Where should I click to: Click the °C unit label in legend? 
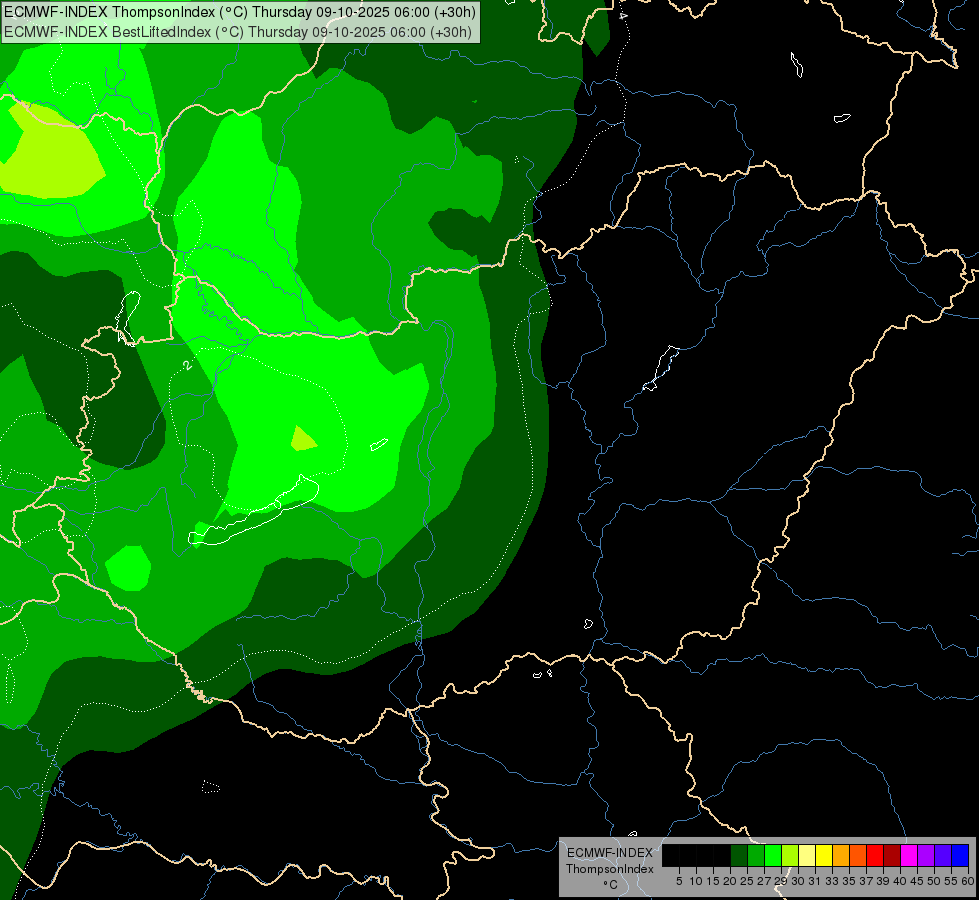click(611, 885)
